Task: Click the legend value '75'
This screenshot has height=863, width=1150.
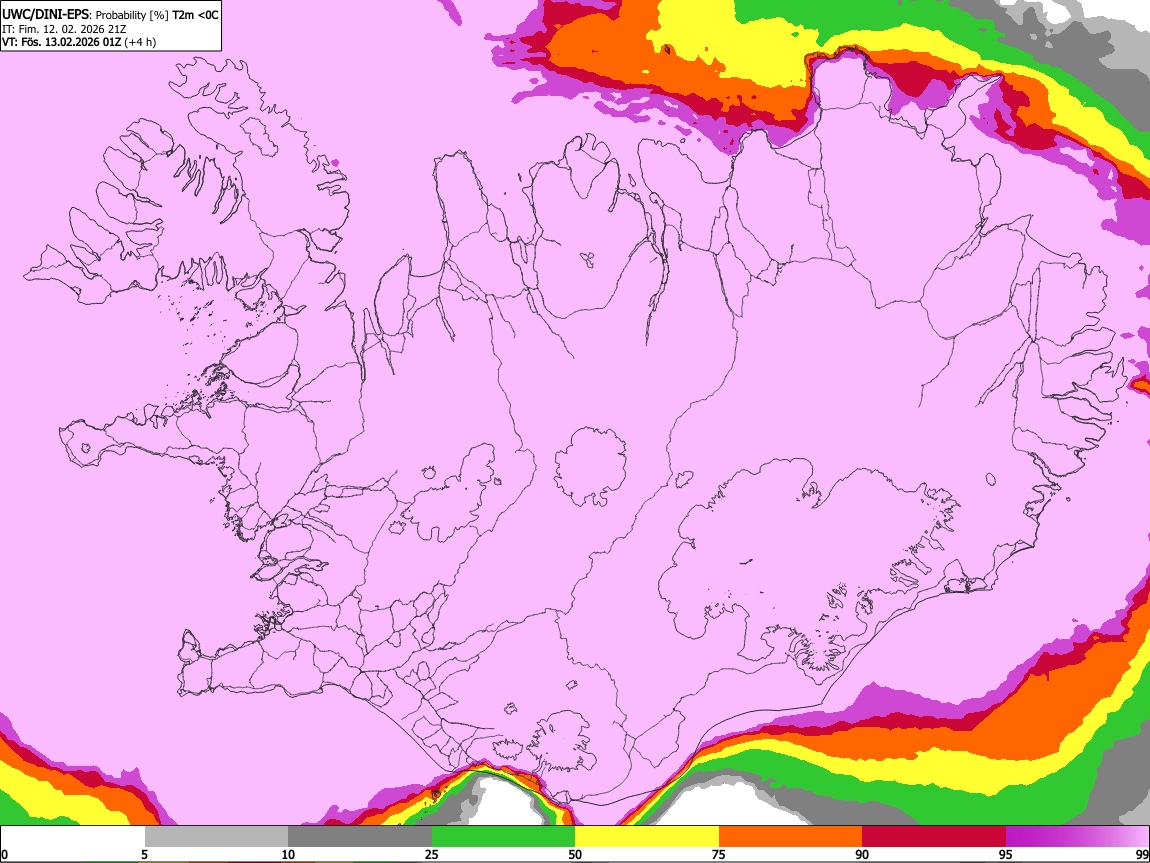Action: click(718, 854)
